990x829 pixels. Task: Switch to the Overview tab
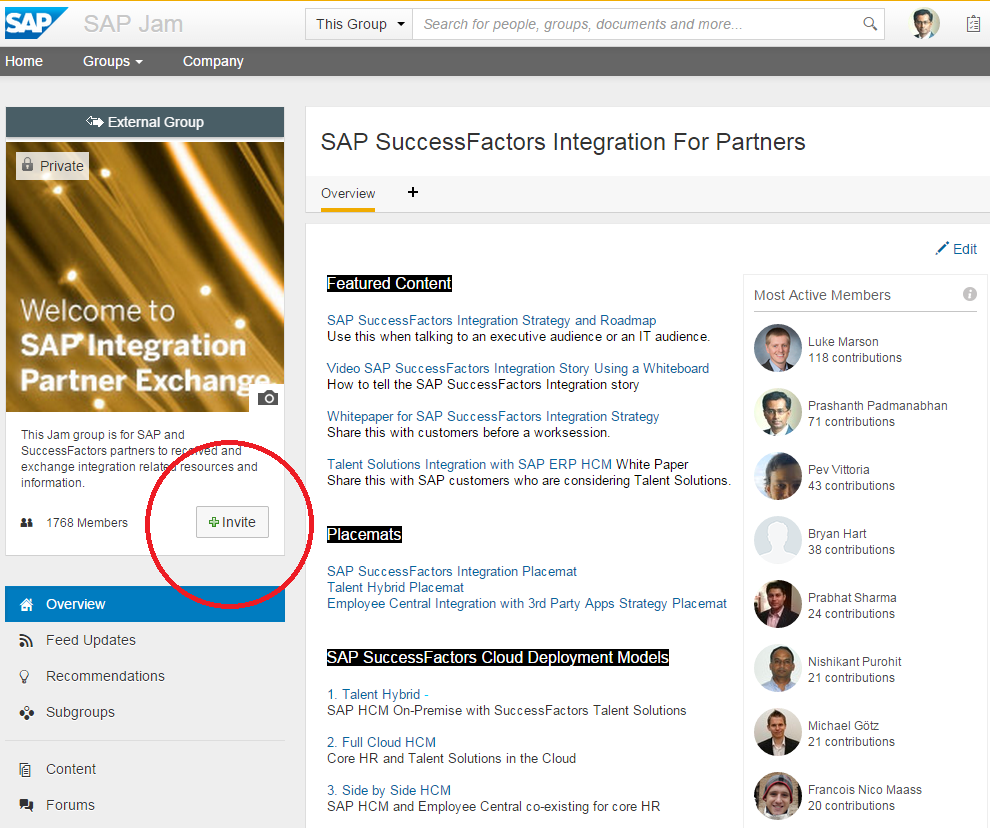[348, 193]
